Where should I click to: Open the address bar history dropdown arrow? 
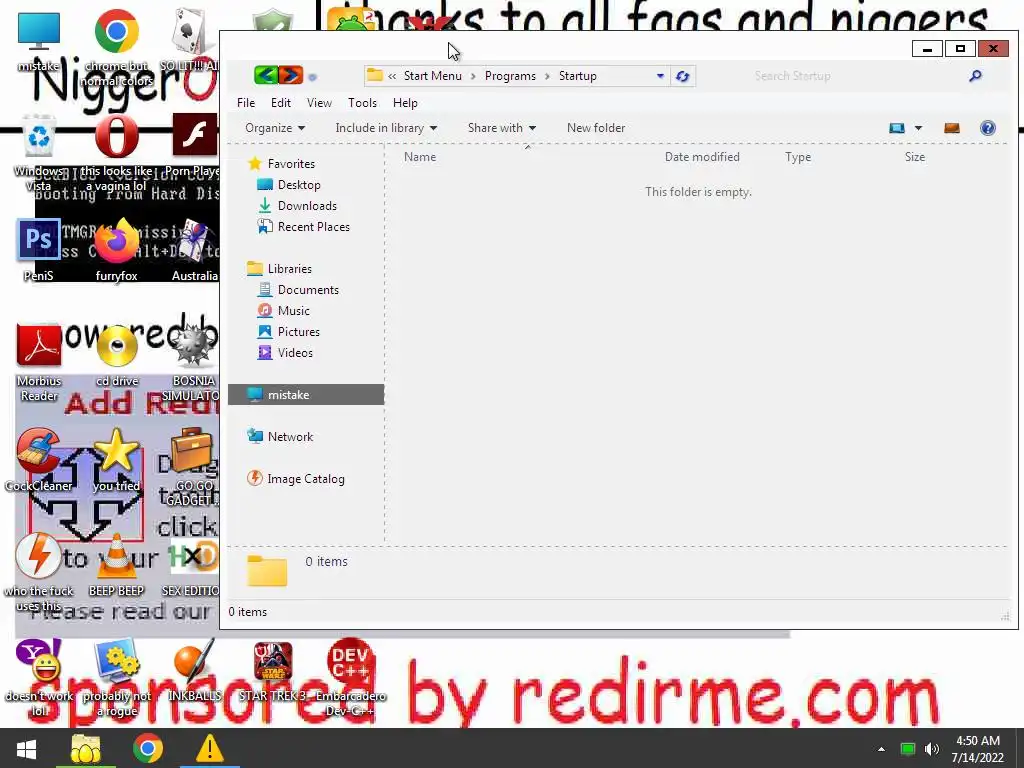(x=660, y=76)
